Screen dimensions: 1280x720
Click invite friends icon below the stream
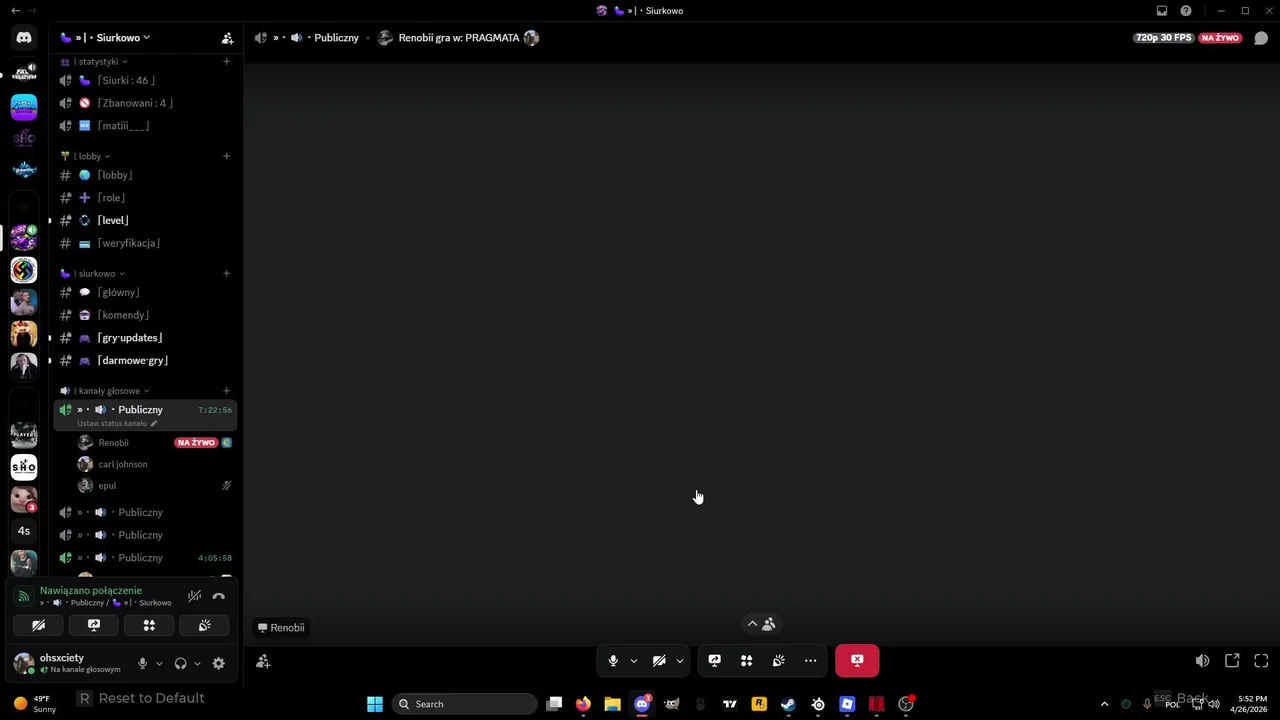(263, 661)
